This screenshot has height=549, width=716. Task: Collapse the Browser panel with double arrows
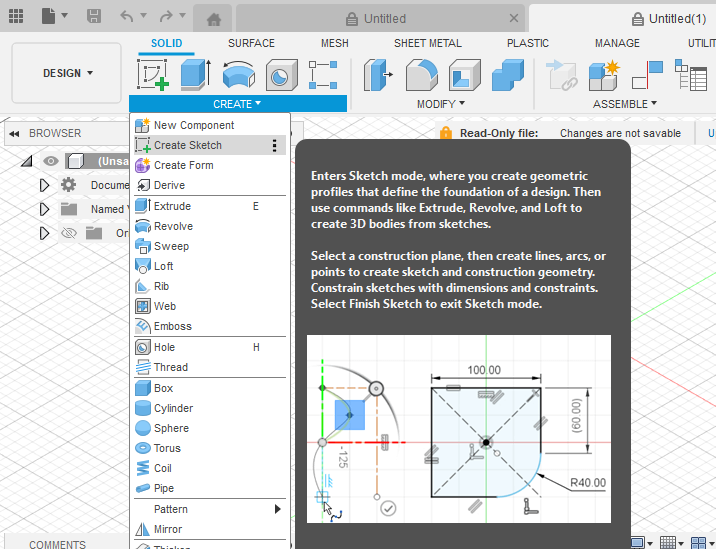(15, 134)
